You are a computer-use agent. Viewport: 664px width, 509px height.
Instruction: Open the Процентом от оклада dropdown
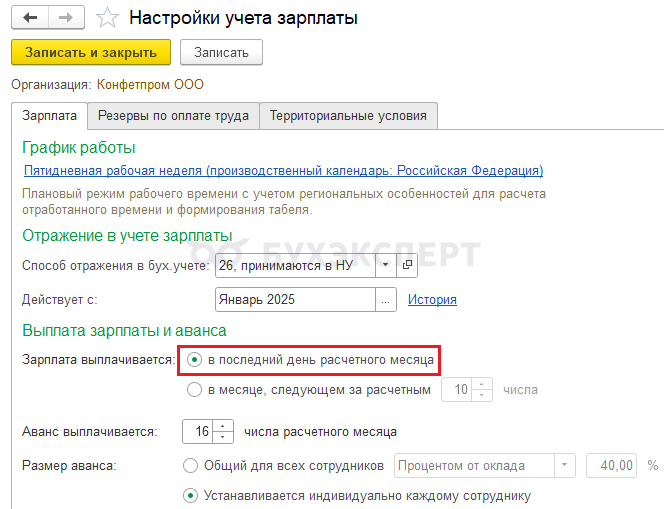coord(566,465)
